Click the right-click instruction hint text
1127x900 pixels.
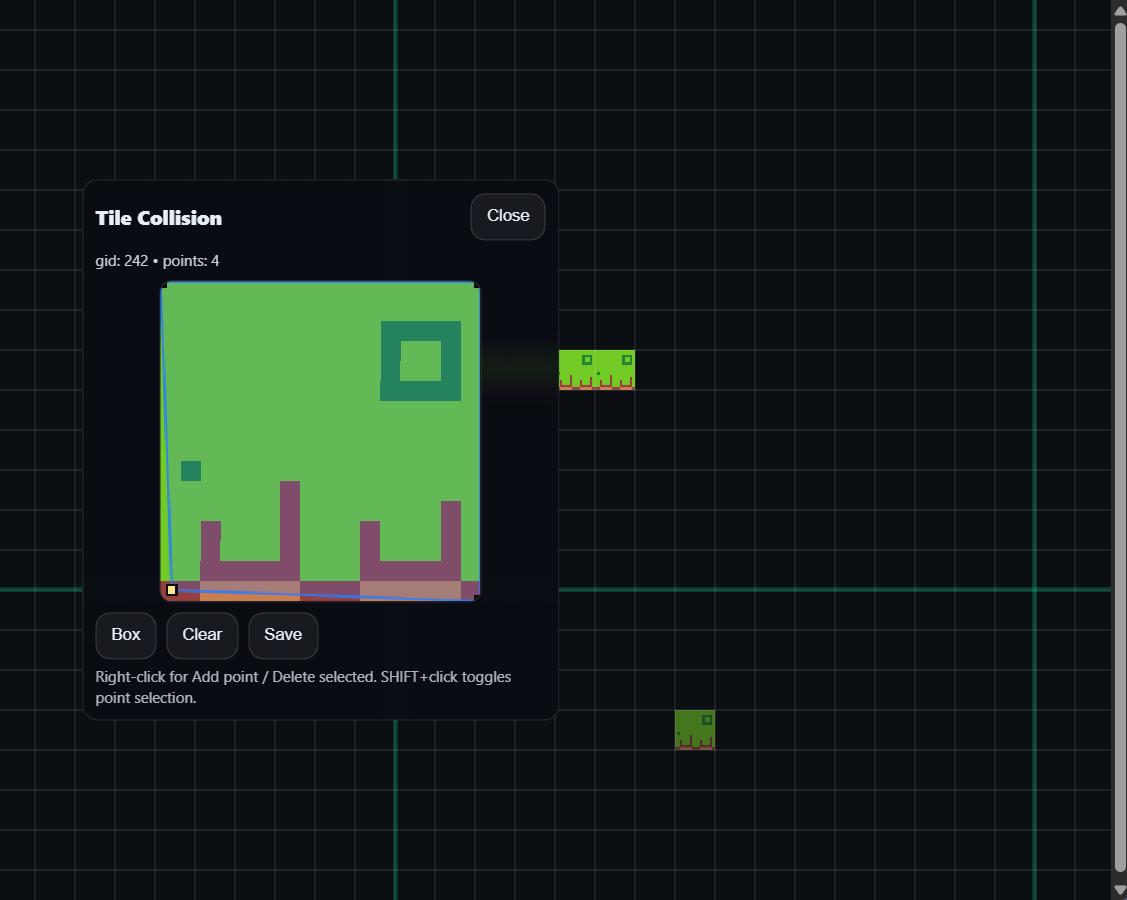tap(303, 687)
